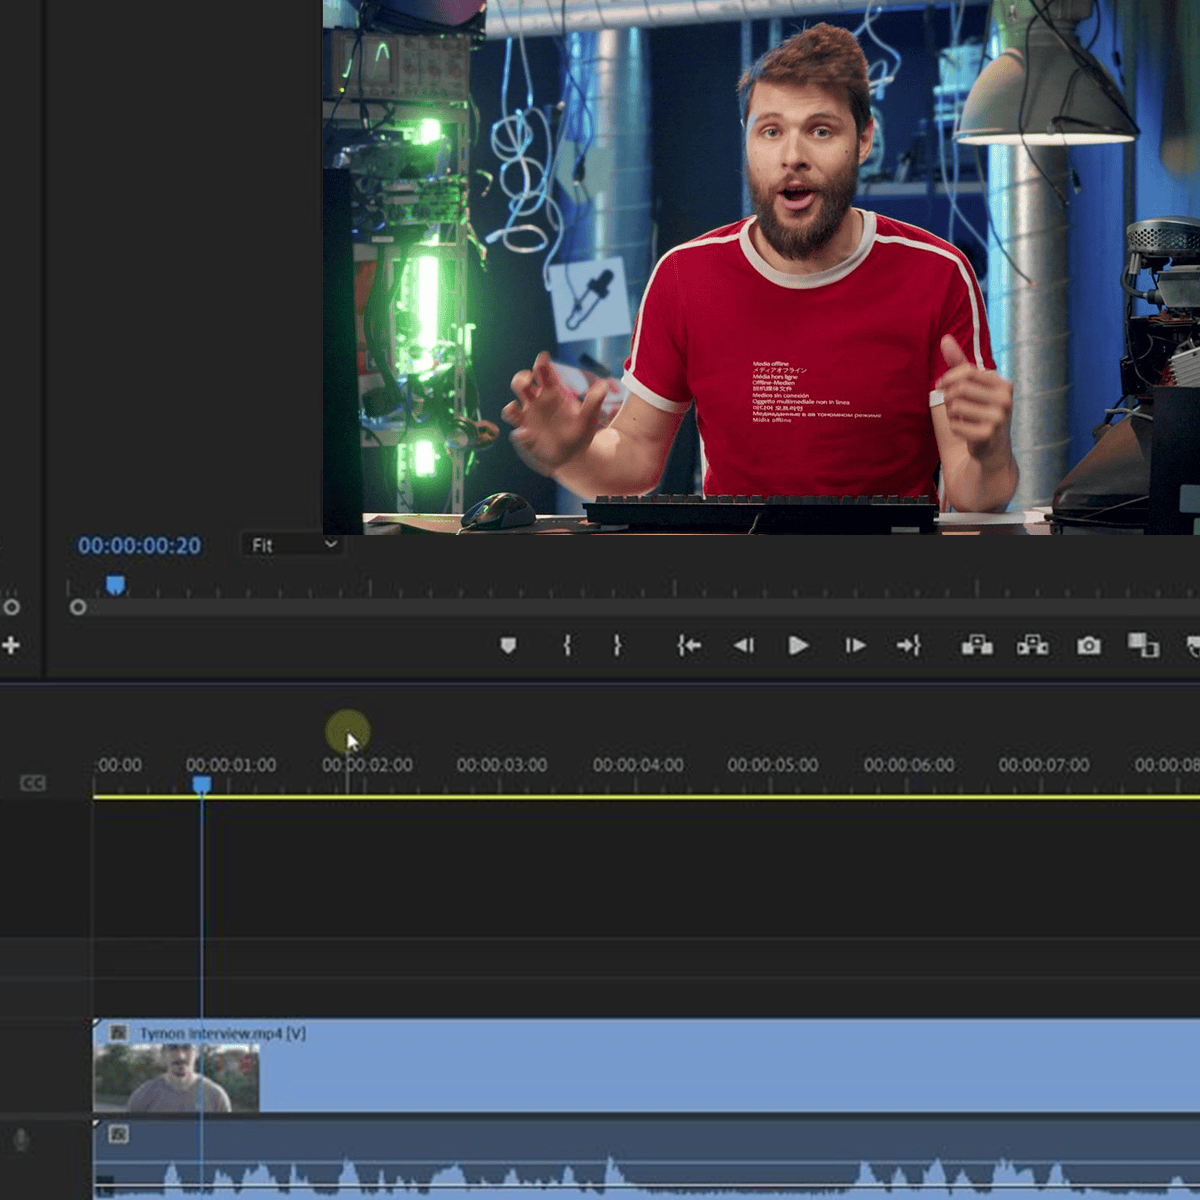Click the Voice-over record microphone icon
The height and width of the screenshot is (1200, 1200).
pos(22,1136)
